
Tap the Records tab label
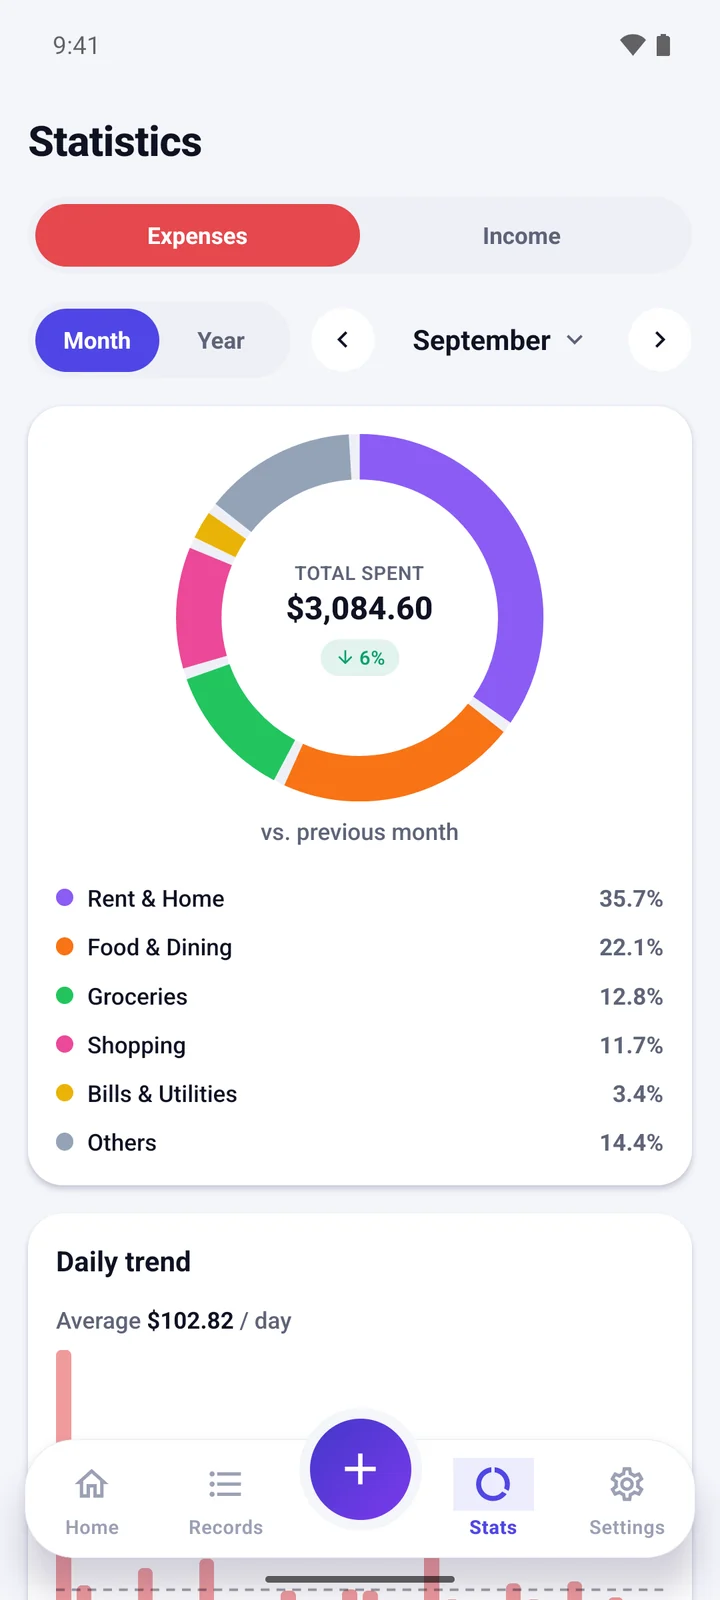click(226, 1527)
